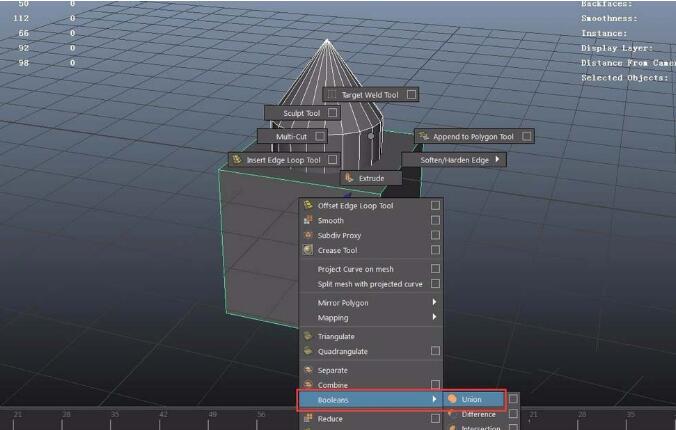Choose the Difference boolean operation
Image resolution: width=676 pixels, height=430 pixels.
pos(478,414)
